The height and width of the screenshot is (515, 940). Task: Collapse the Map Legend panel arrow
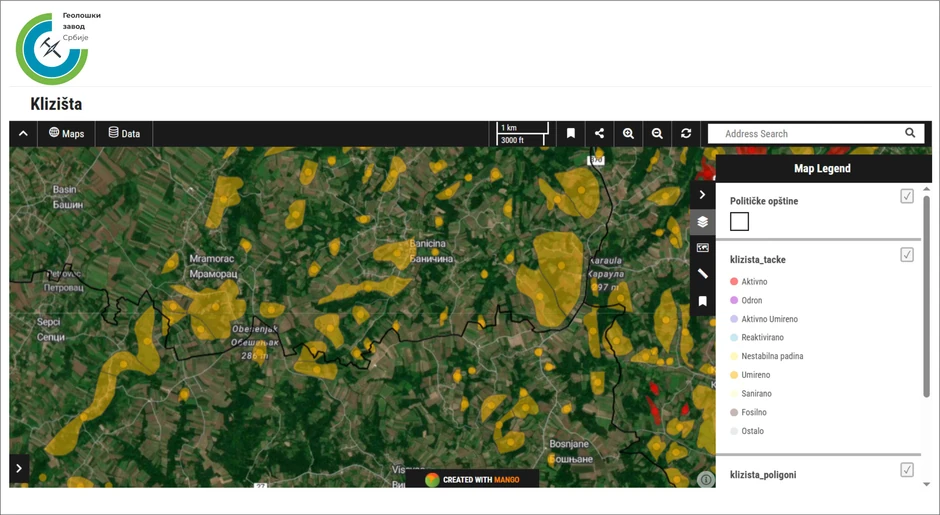click(x=703, y=195)
